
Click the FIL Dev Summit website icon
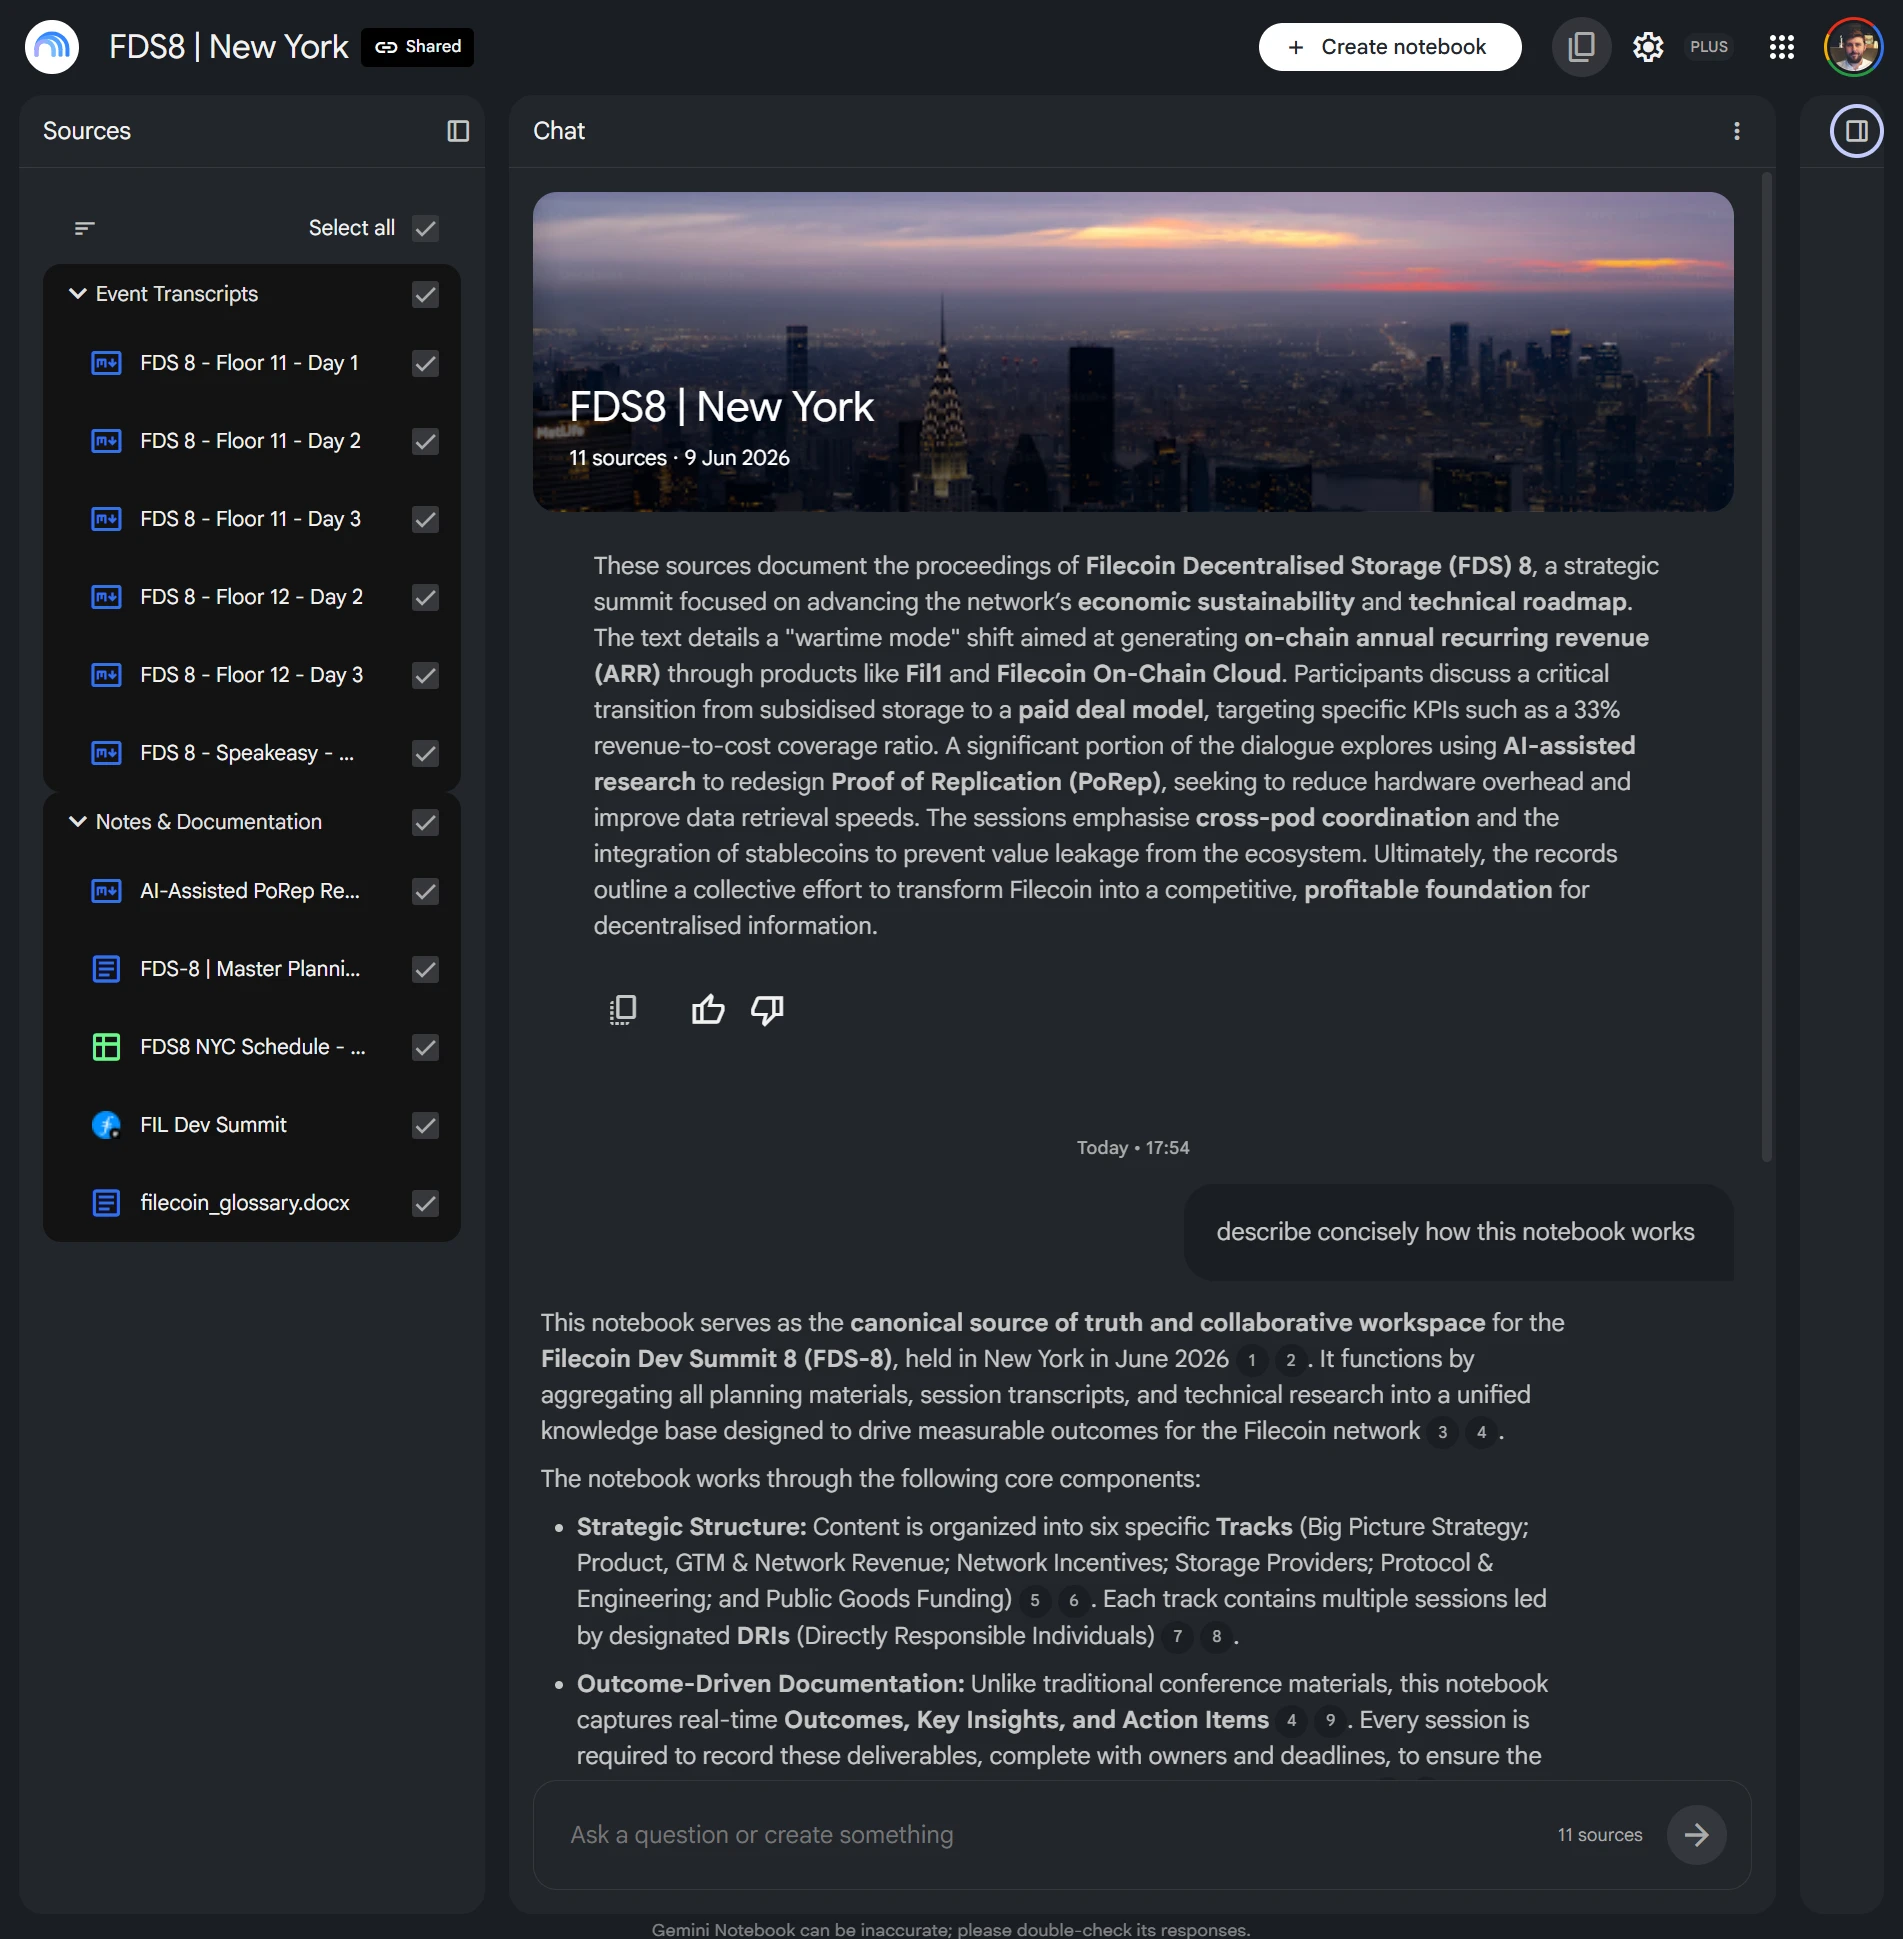pos(106,1125)
